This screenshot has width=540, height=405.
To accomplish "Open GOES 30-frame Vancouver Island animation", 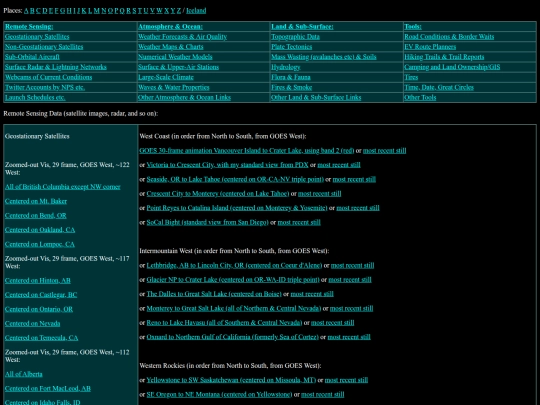I will (247, 150).
